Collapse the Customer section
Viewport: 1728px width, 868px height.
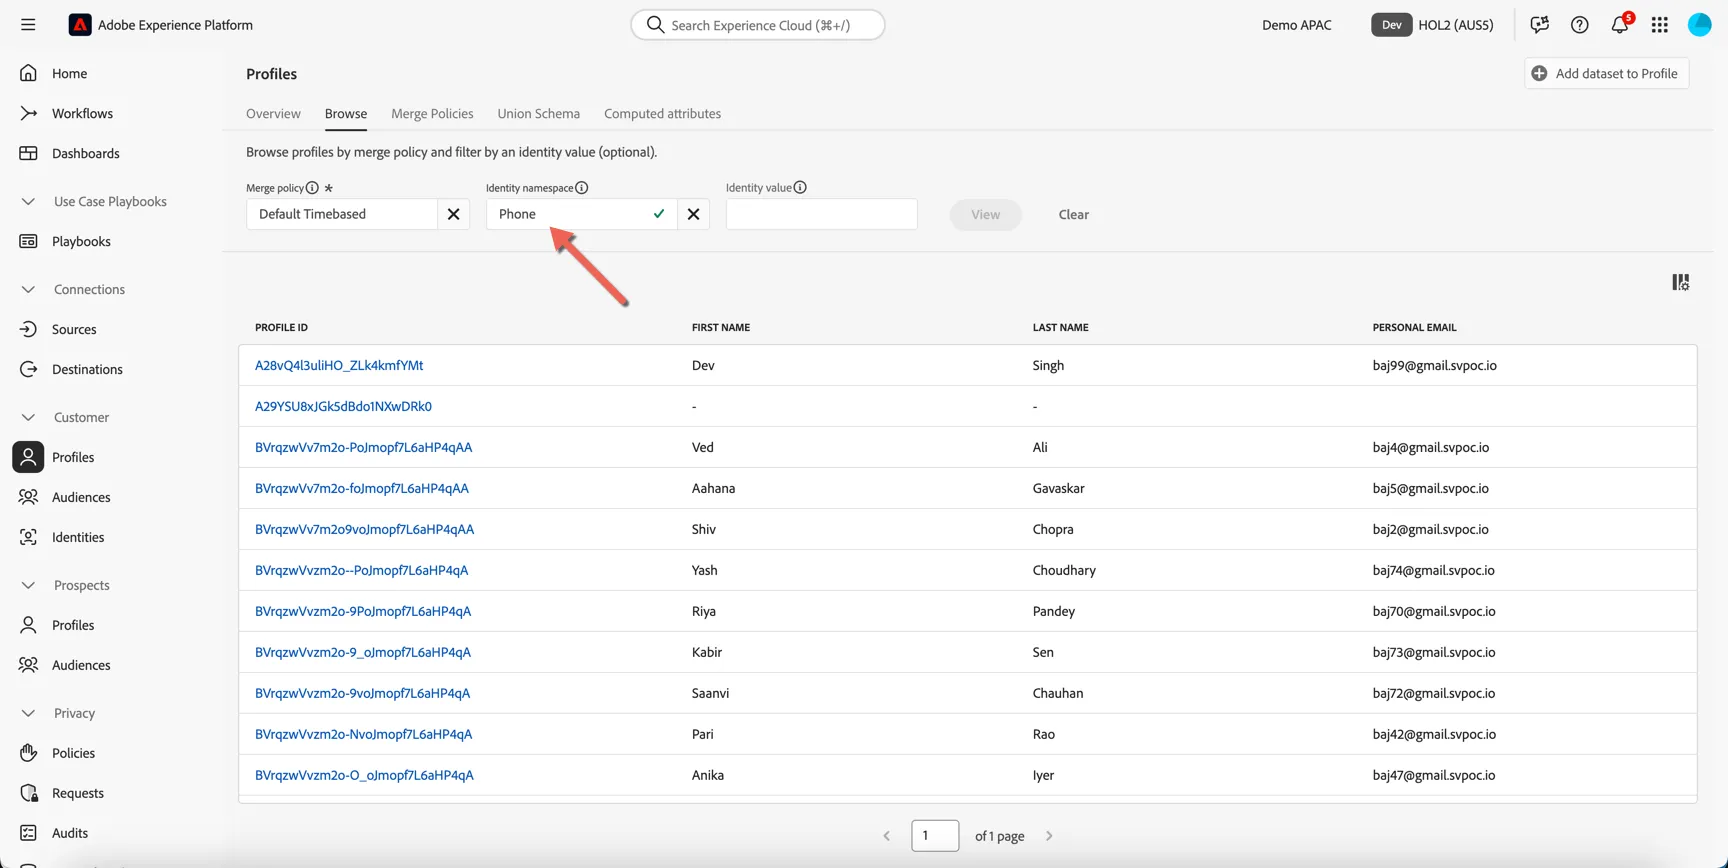point(28,417)
